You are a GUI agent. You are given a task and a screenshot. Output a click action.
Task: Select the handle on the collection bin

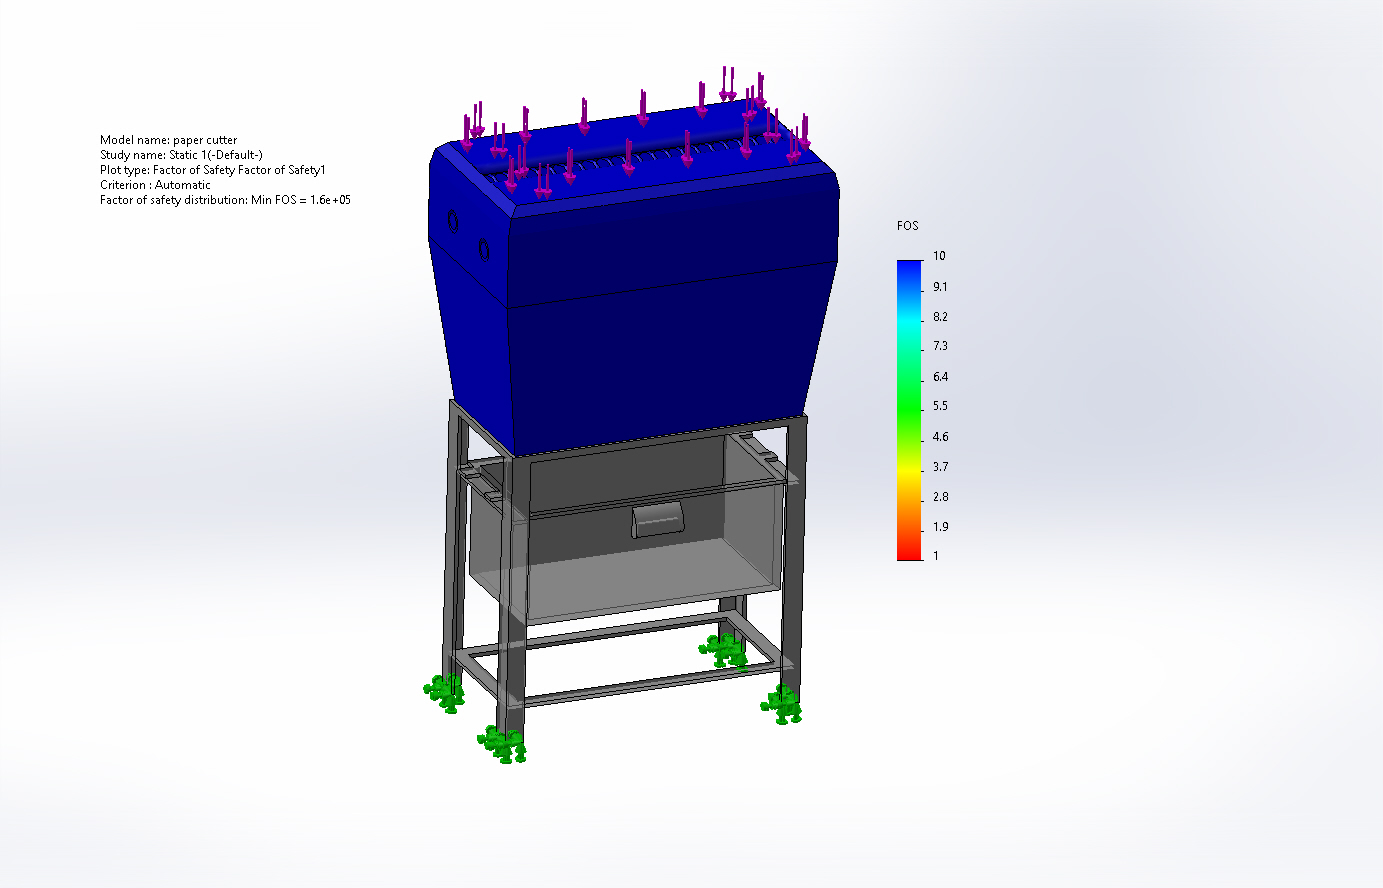[657, 521]
